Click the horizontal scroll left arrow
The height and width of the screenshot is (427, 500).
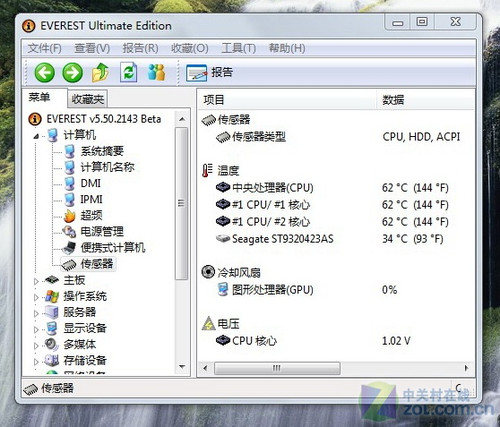click(x=205, y=368)
